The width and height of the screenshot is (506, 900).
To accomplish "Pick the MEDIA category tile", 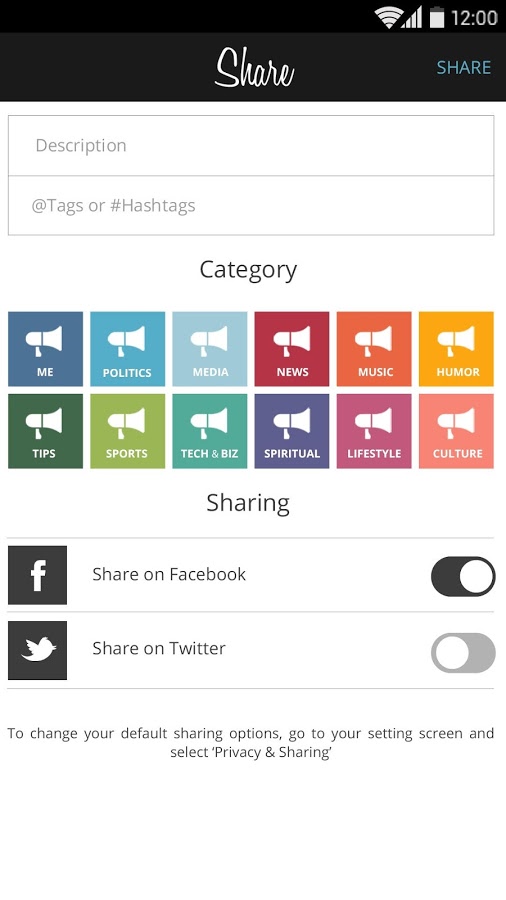I will 210,349.
